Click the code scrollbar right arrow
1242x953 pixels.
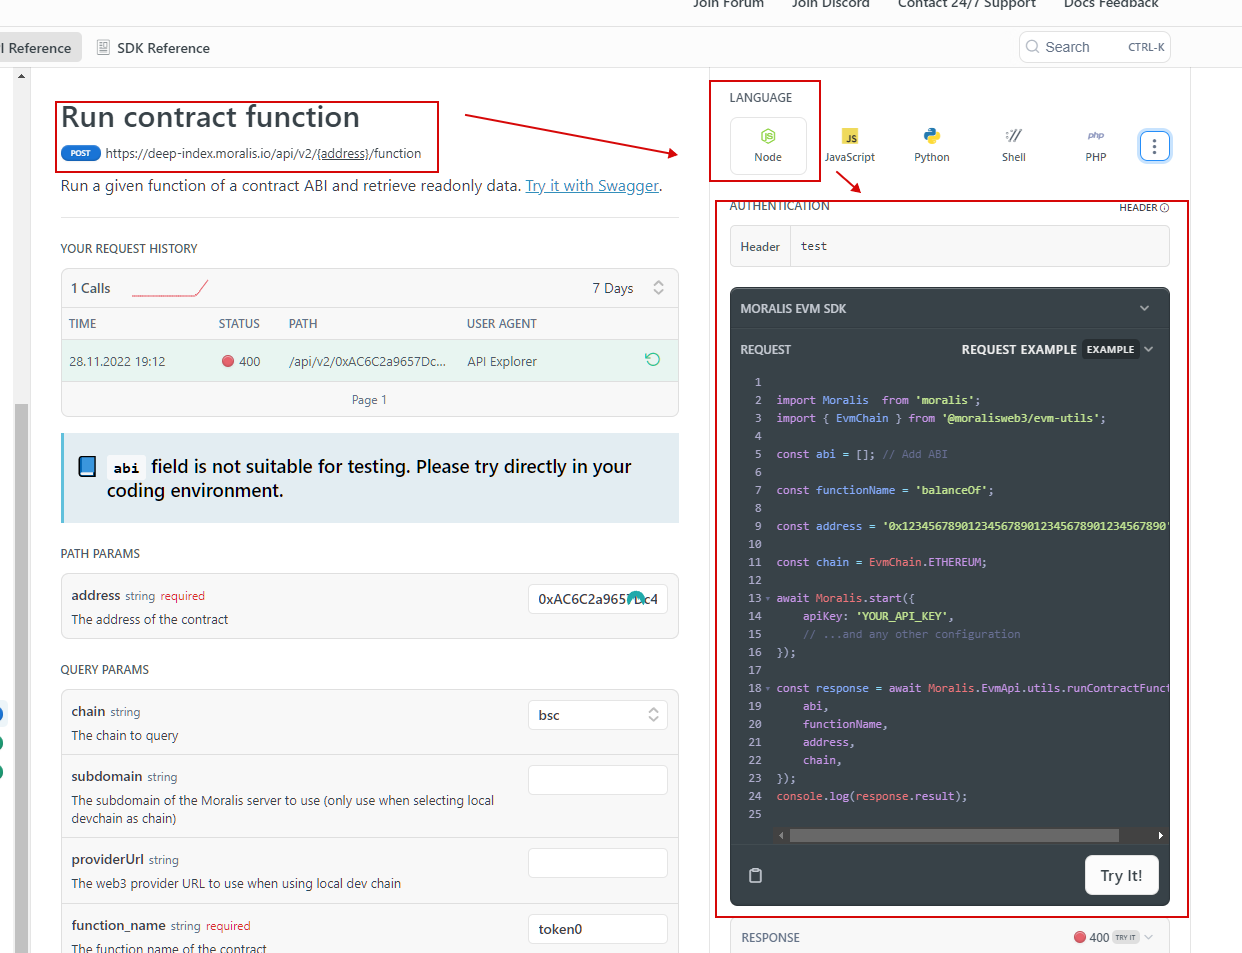tap(1160, 835)
